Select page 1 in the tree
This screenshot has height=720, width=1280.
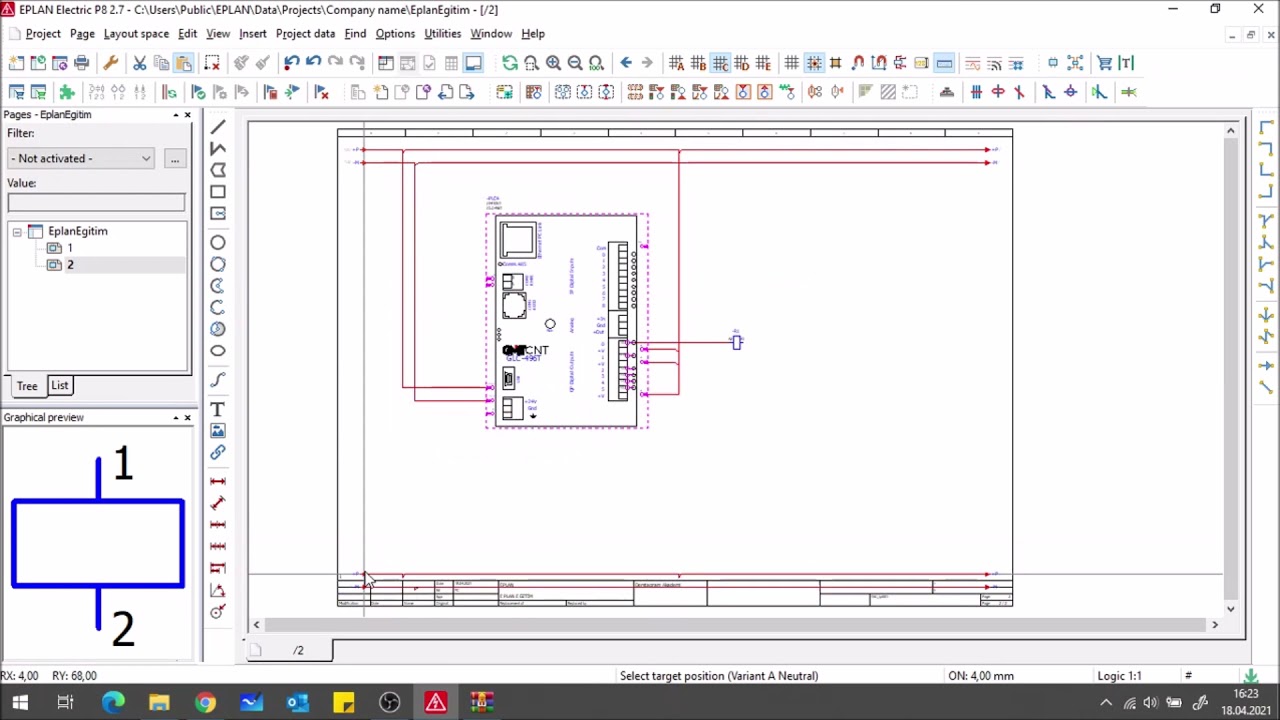coord(70,248)
